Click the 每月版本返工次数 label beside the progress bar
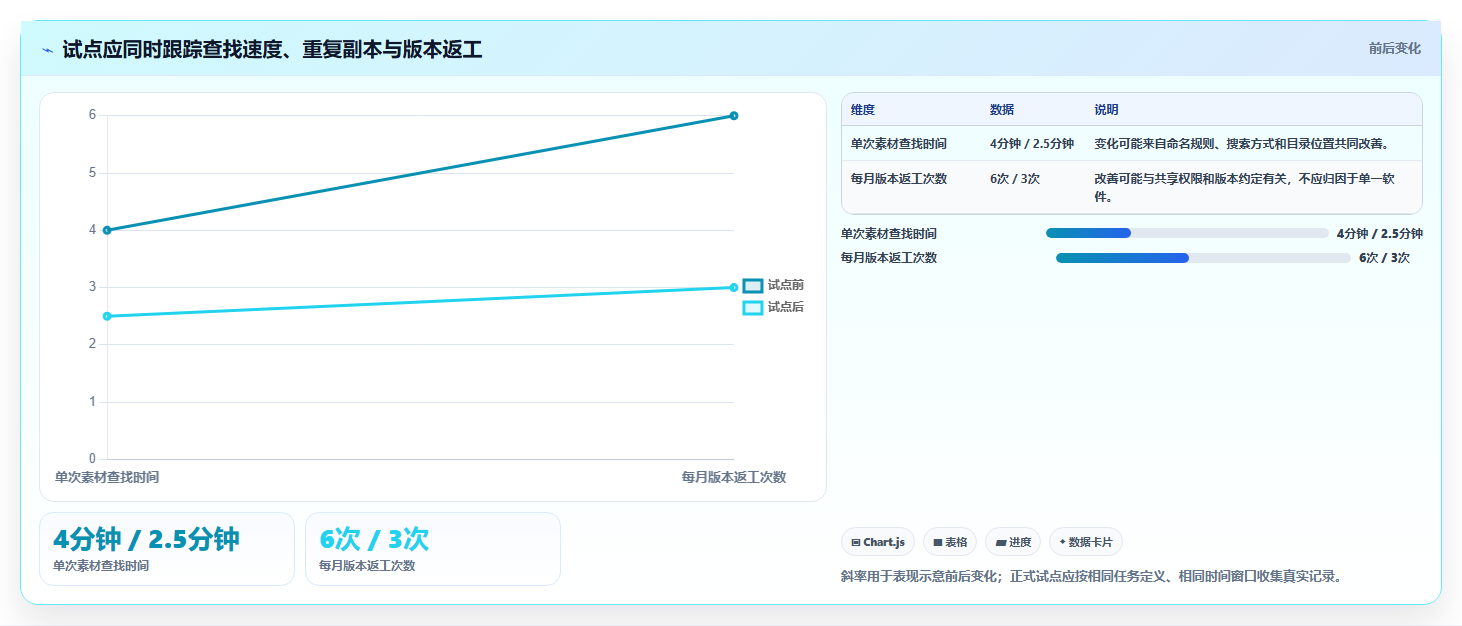Image resolution: width=1462 pixels, height=626 pixels. click(889, 258)
